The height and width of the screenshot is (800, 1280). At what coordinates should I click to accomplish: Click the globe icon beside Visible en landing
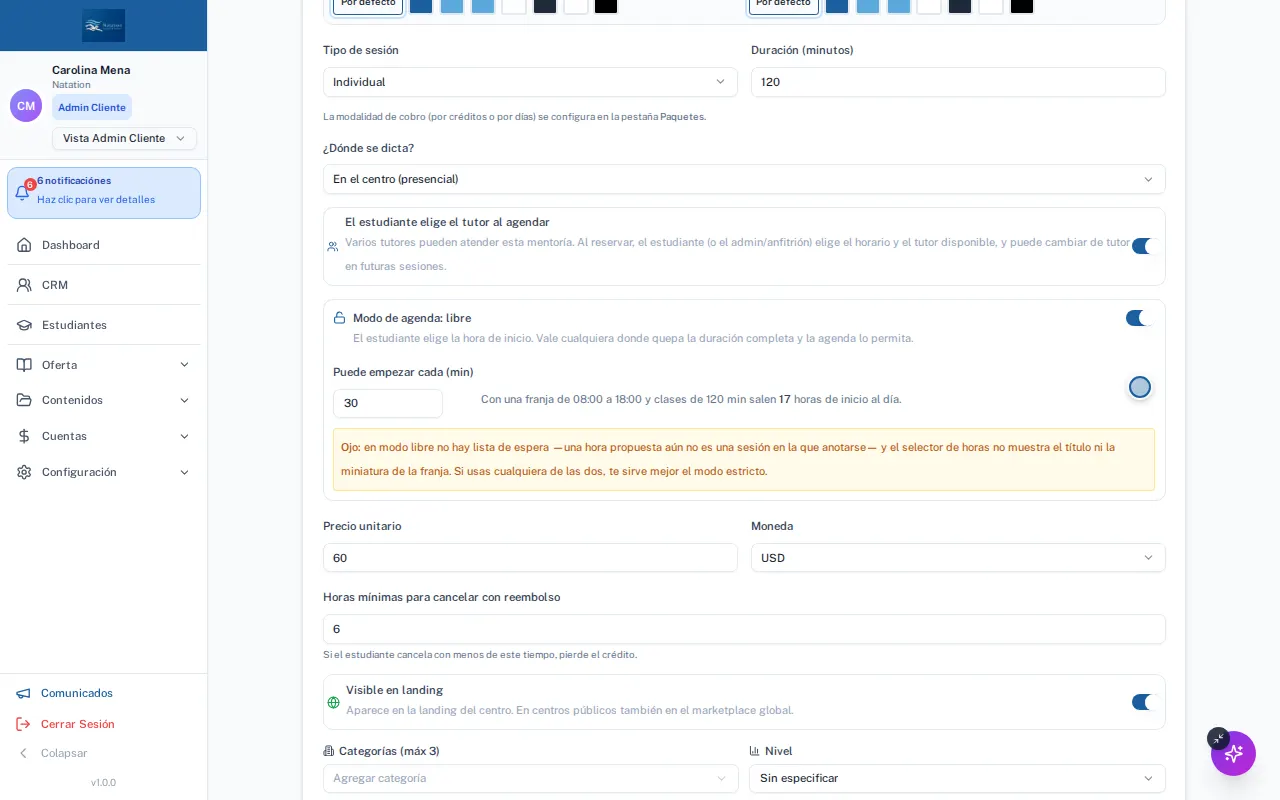click(x=334, y=702)
